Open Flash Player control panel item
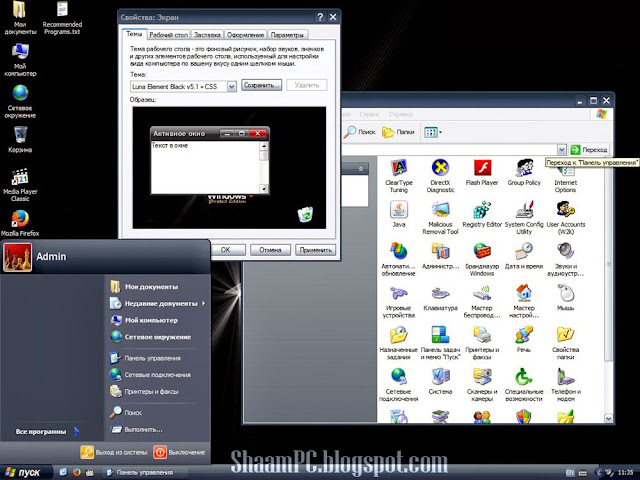The width and height of the screenshot is (640, 480). pyautogui.click(x=482, y=173)
